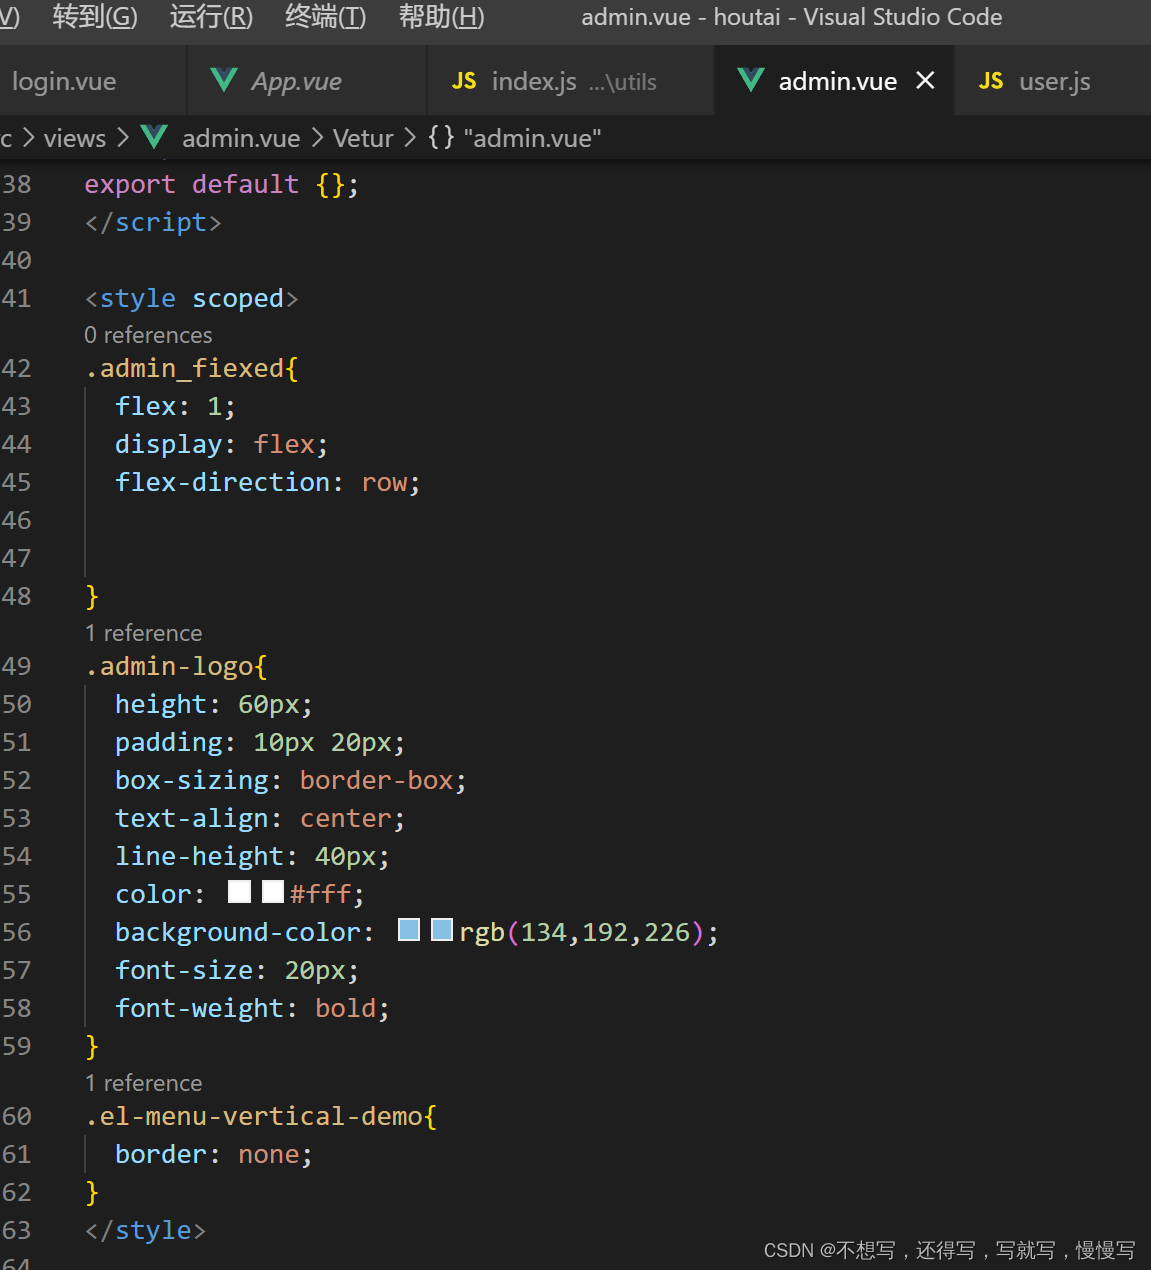Click the Vue icon on App.vue tab
The height and width of the screenshot is (1270, 1151).
(x=224, y=80)
